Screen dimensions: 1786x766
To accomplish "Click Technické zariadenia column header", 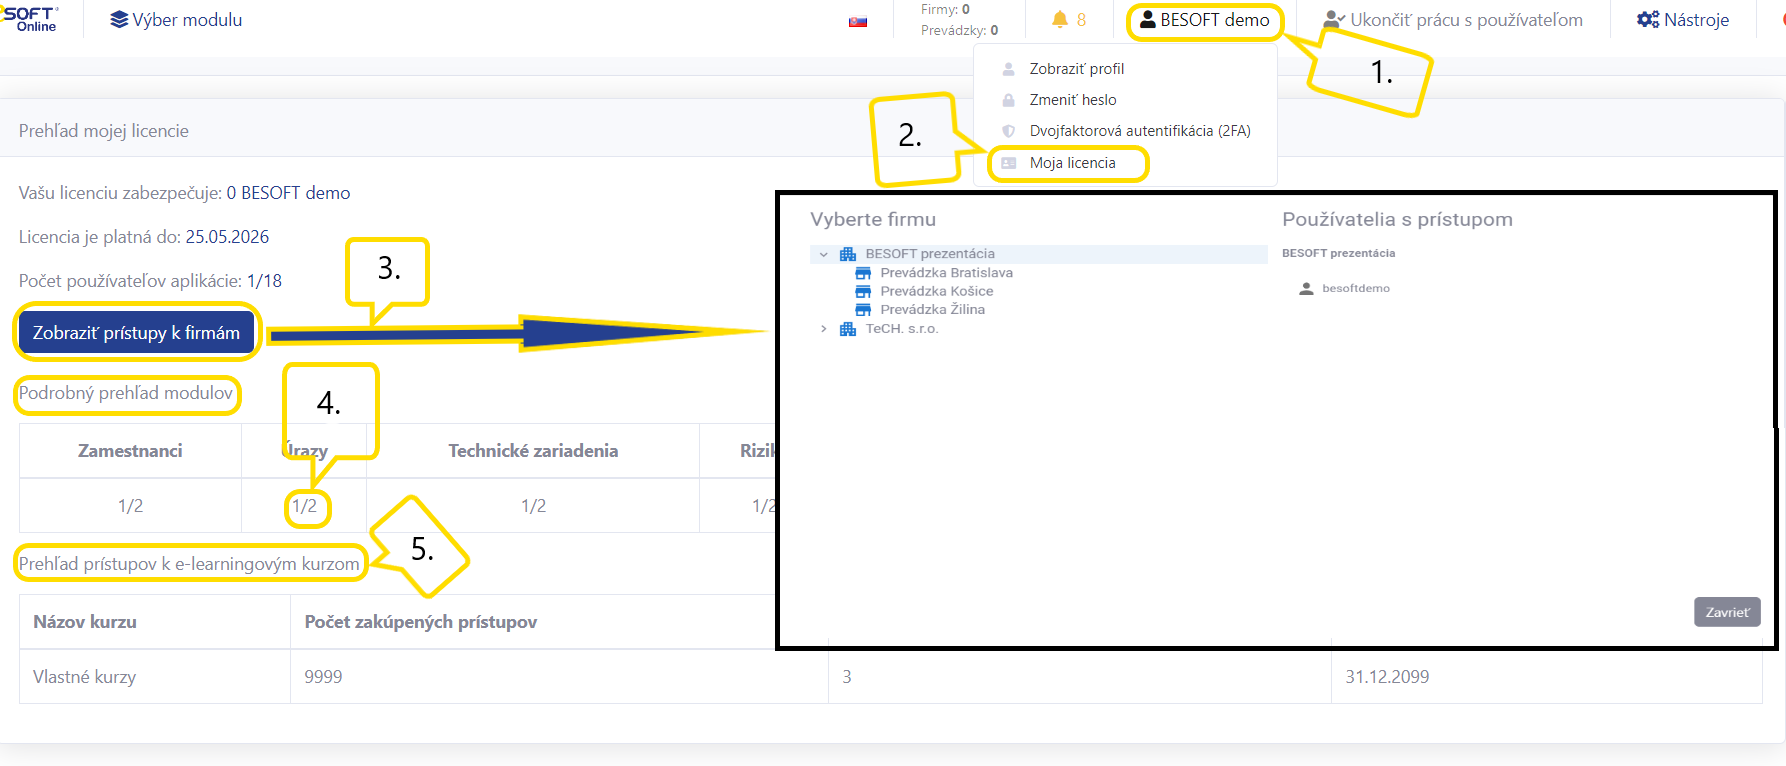I will coord(533,451).
